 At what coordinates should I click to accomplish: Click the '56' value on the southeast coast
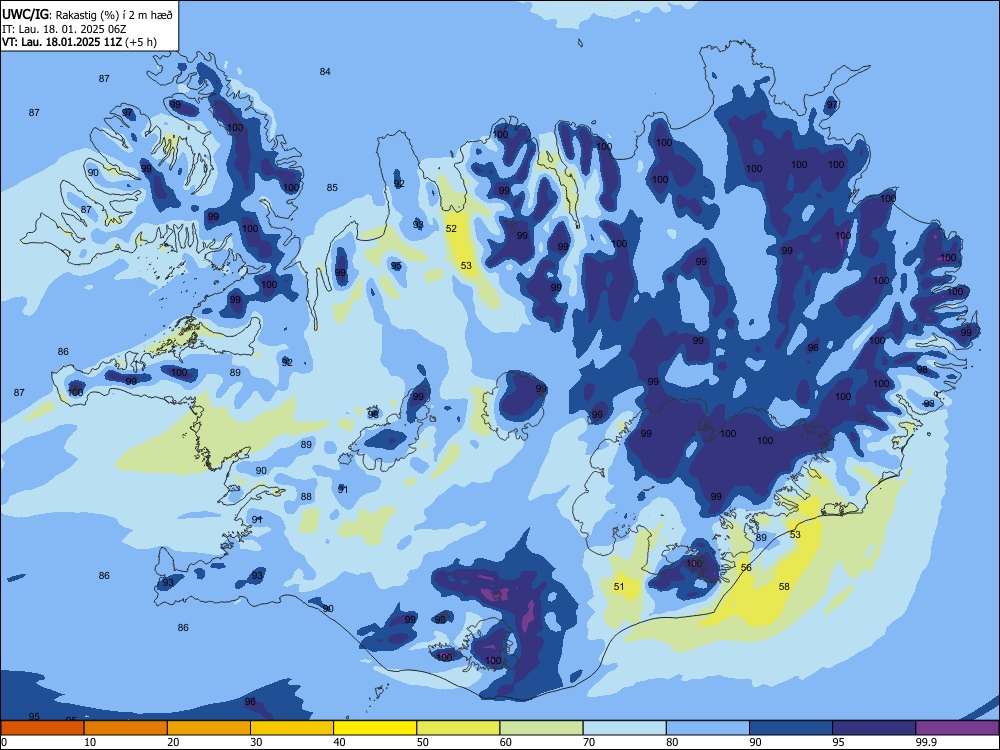[746, 567]
